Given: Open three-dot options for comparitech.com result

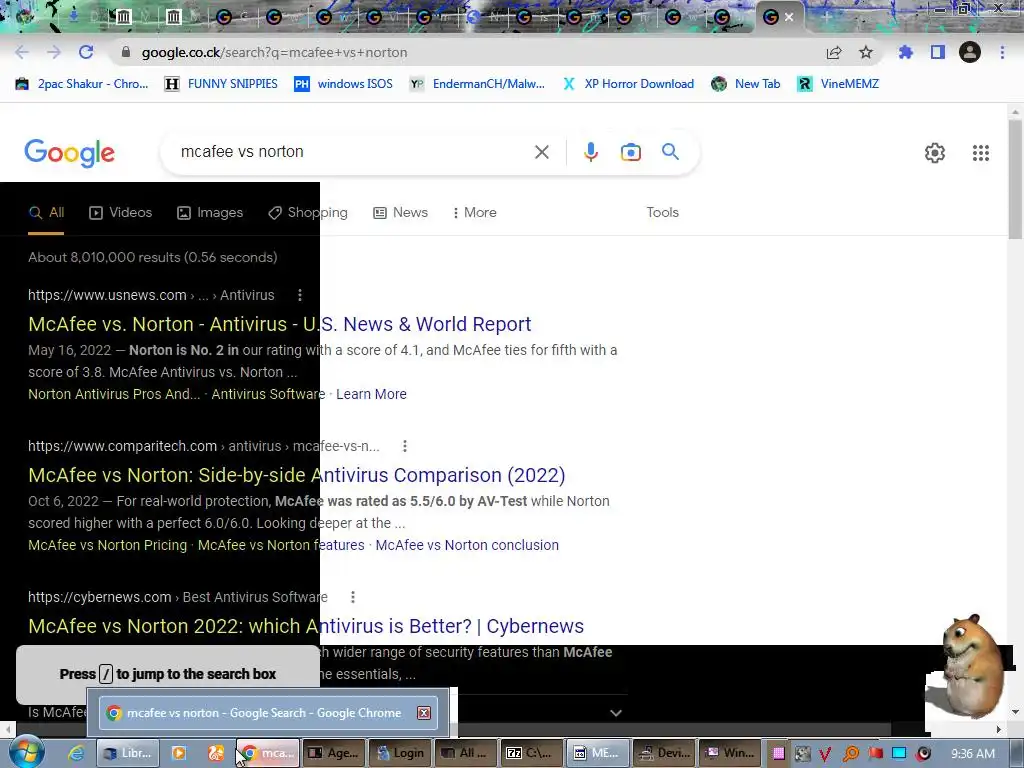Looking at the screenshot, I should 405,446.
